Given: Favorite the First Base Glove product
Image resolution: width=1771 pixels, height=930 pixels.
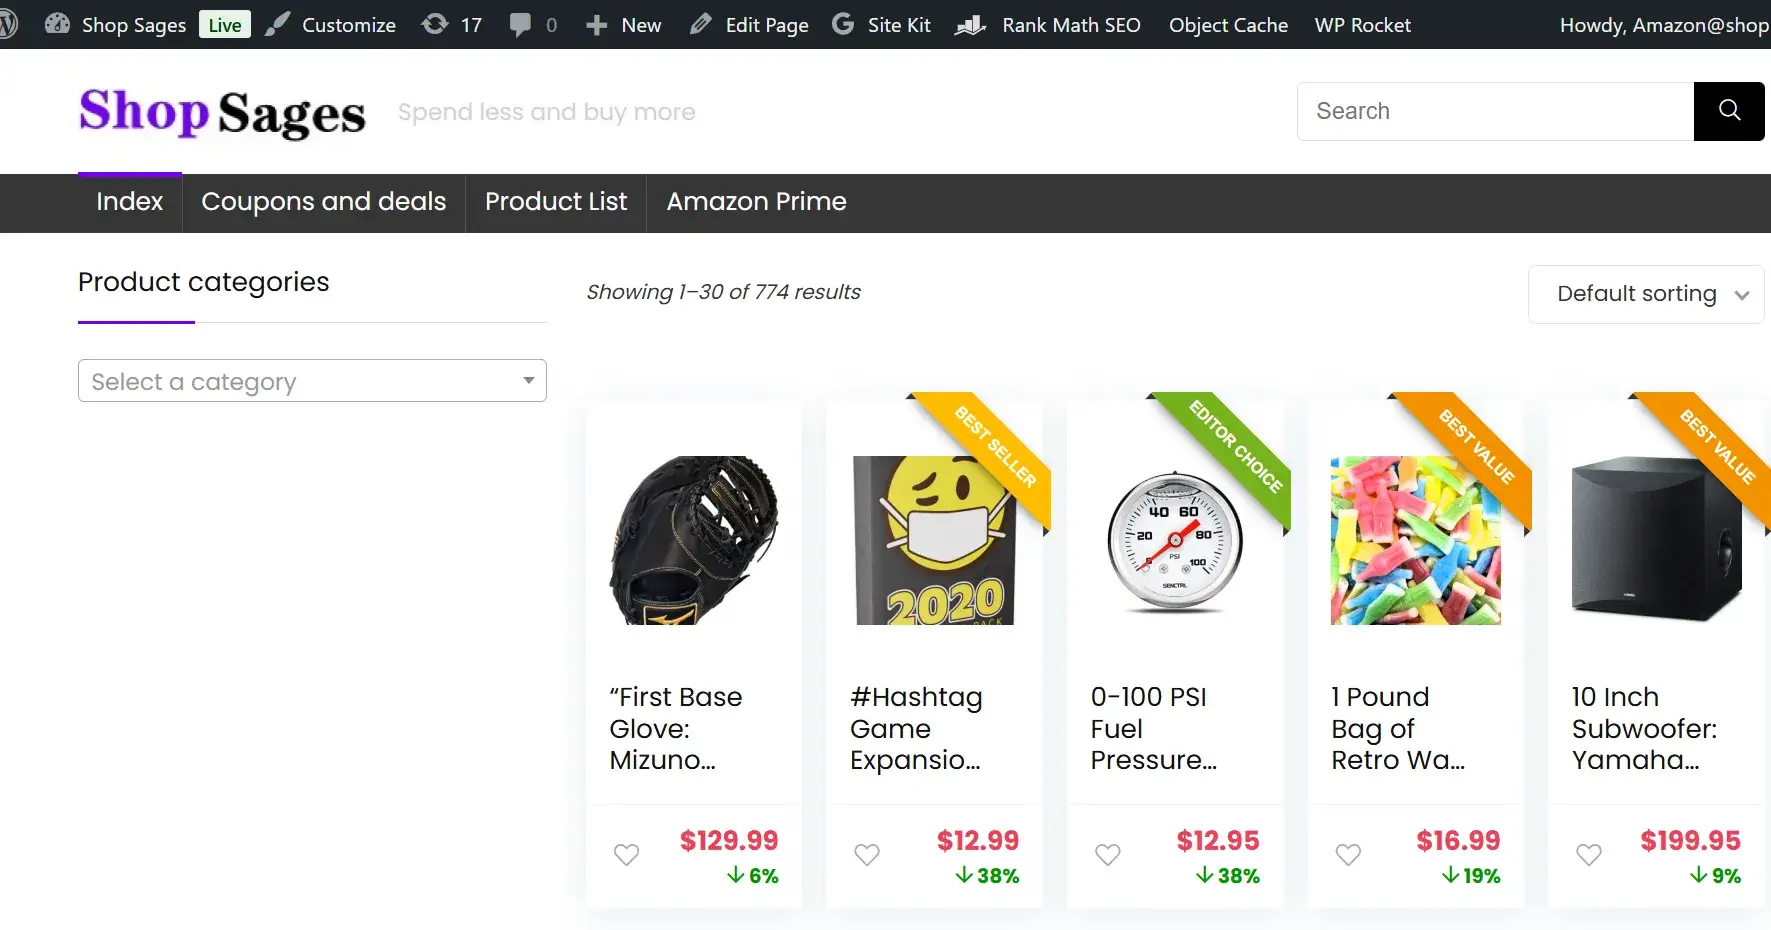Looking at the screenshot, I should [626, 855].
